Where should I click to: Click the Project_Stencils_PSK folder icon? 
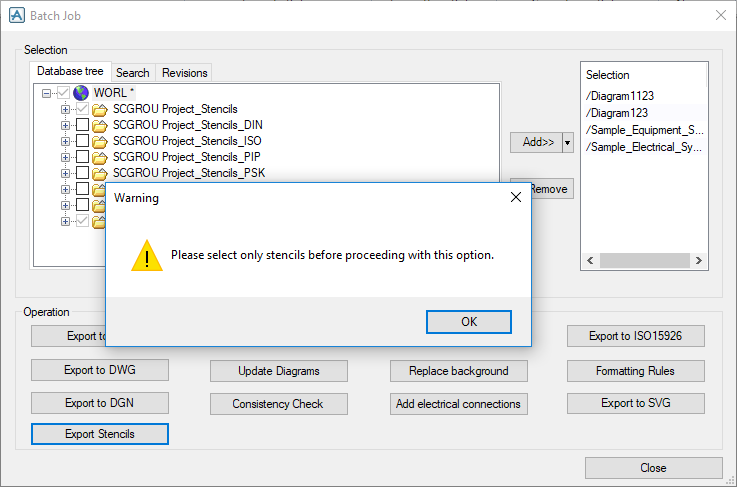pos(99,173)
